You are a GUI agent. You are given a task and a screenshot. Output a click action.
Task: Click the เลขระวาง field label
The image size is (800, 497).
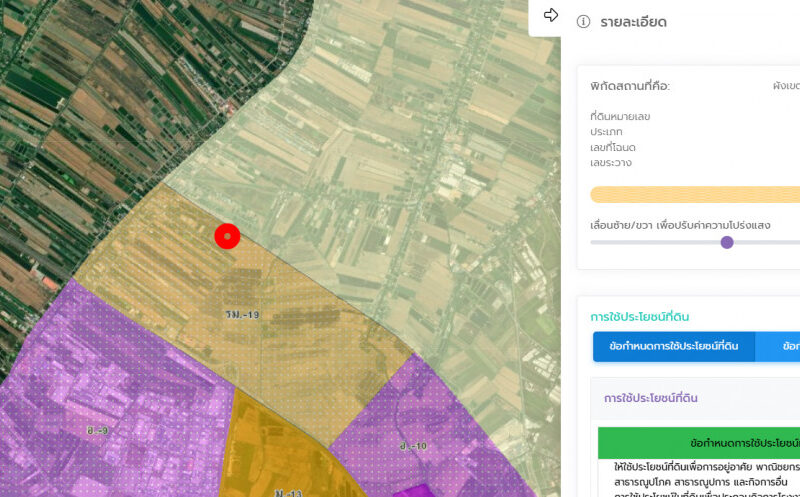click(611, 163)
